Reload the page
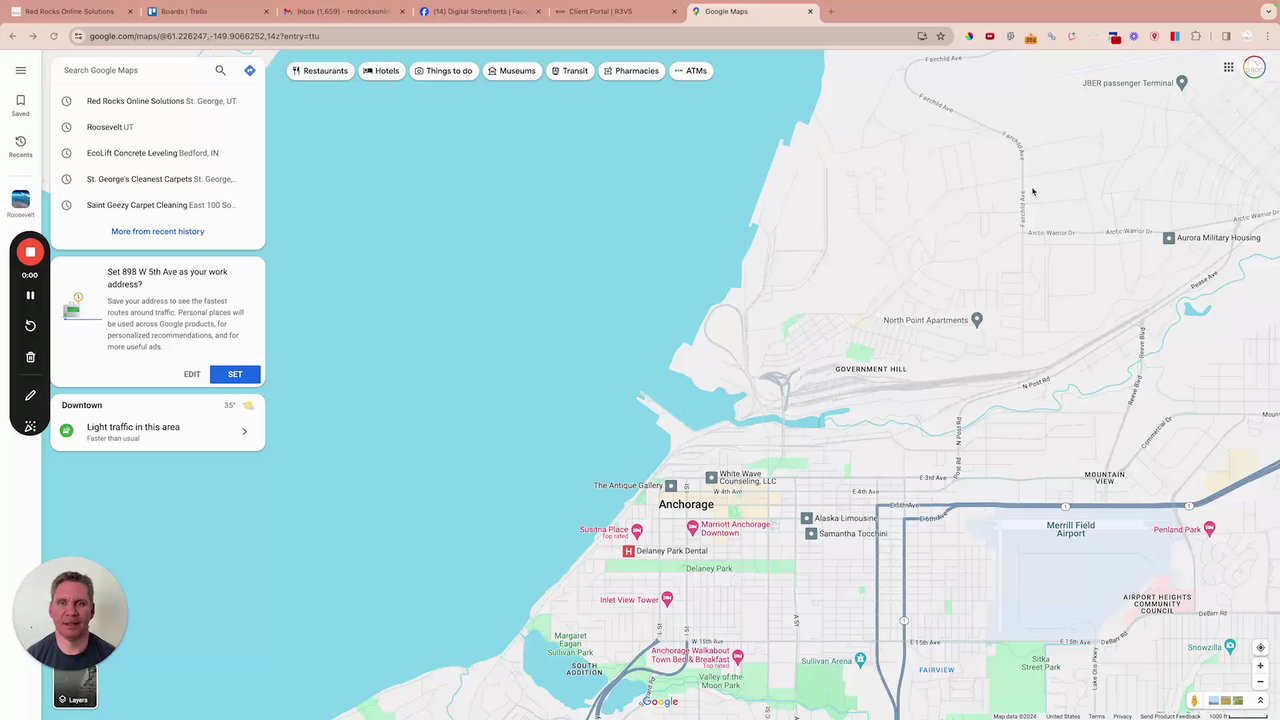This screenshot has height=720, width=1280. pyautogui.click(x=54, y=36)
